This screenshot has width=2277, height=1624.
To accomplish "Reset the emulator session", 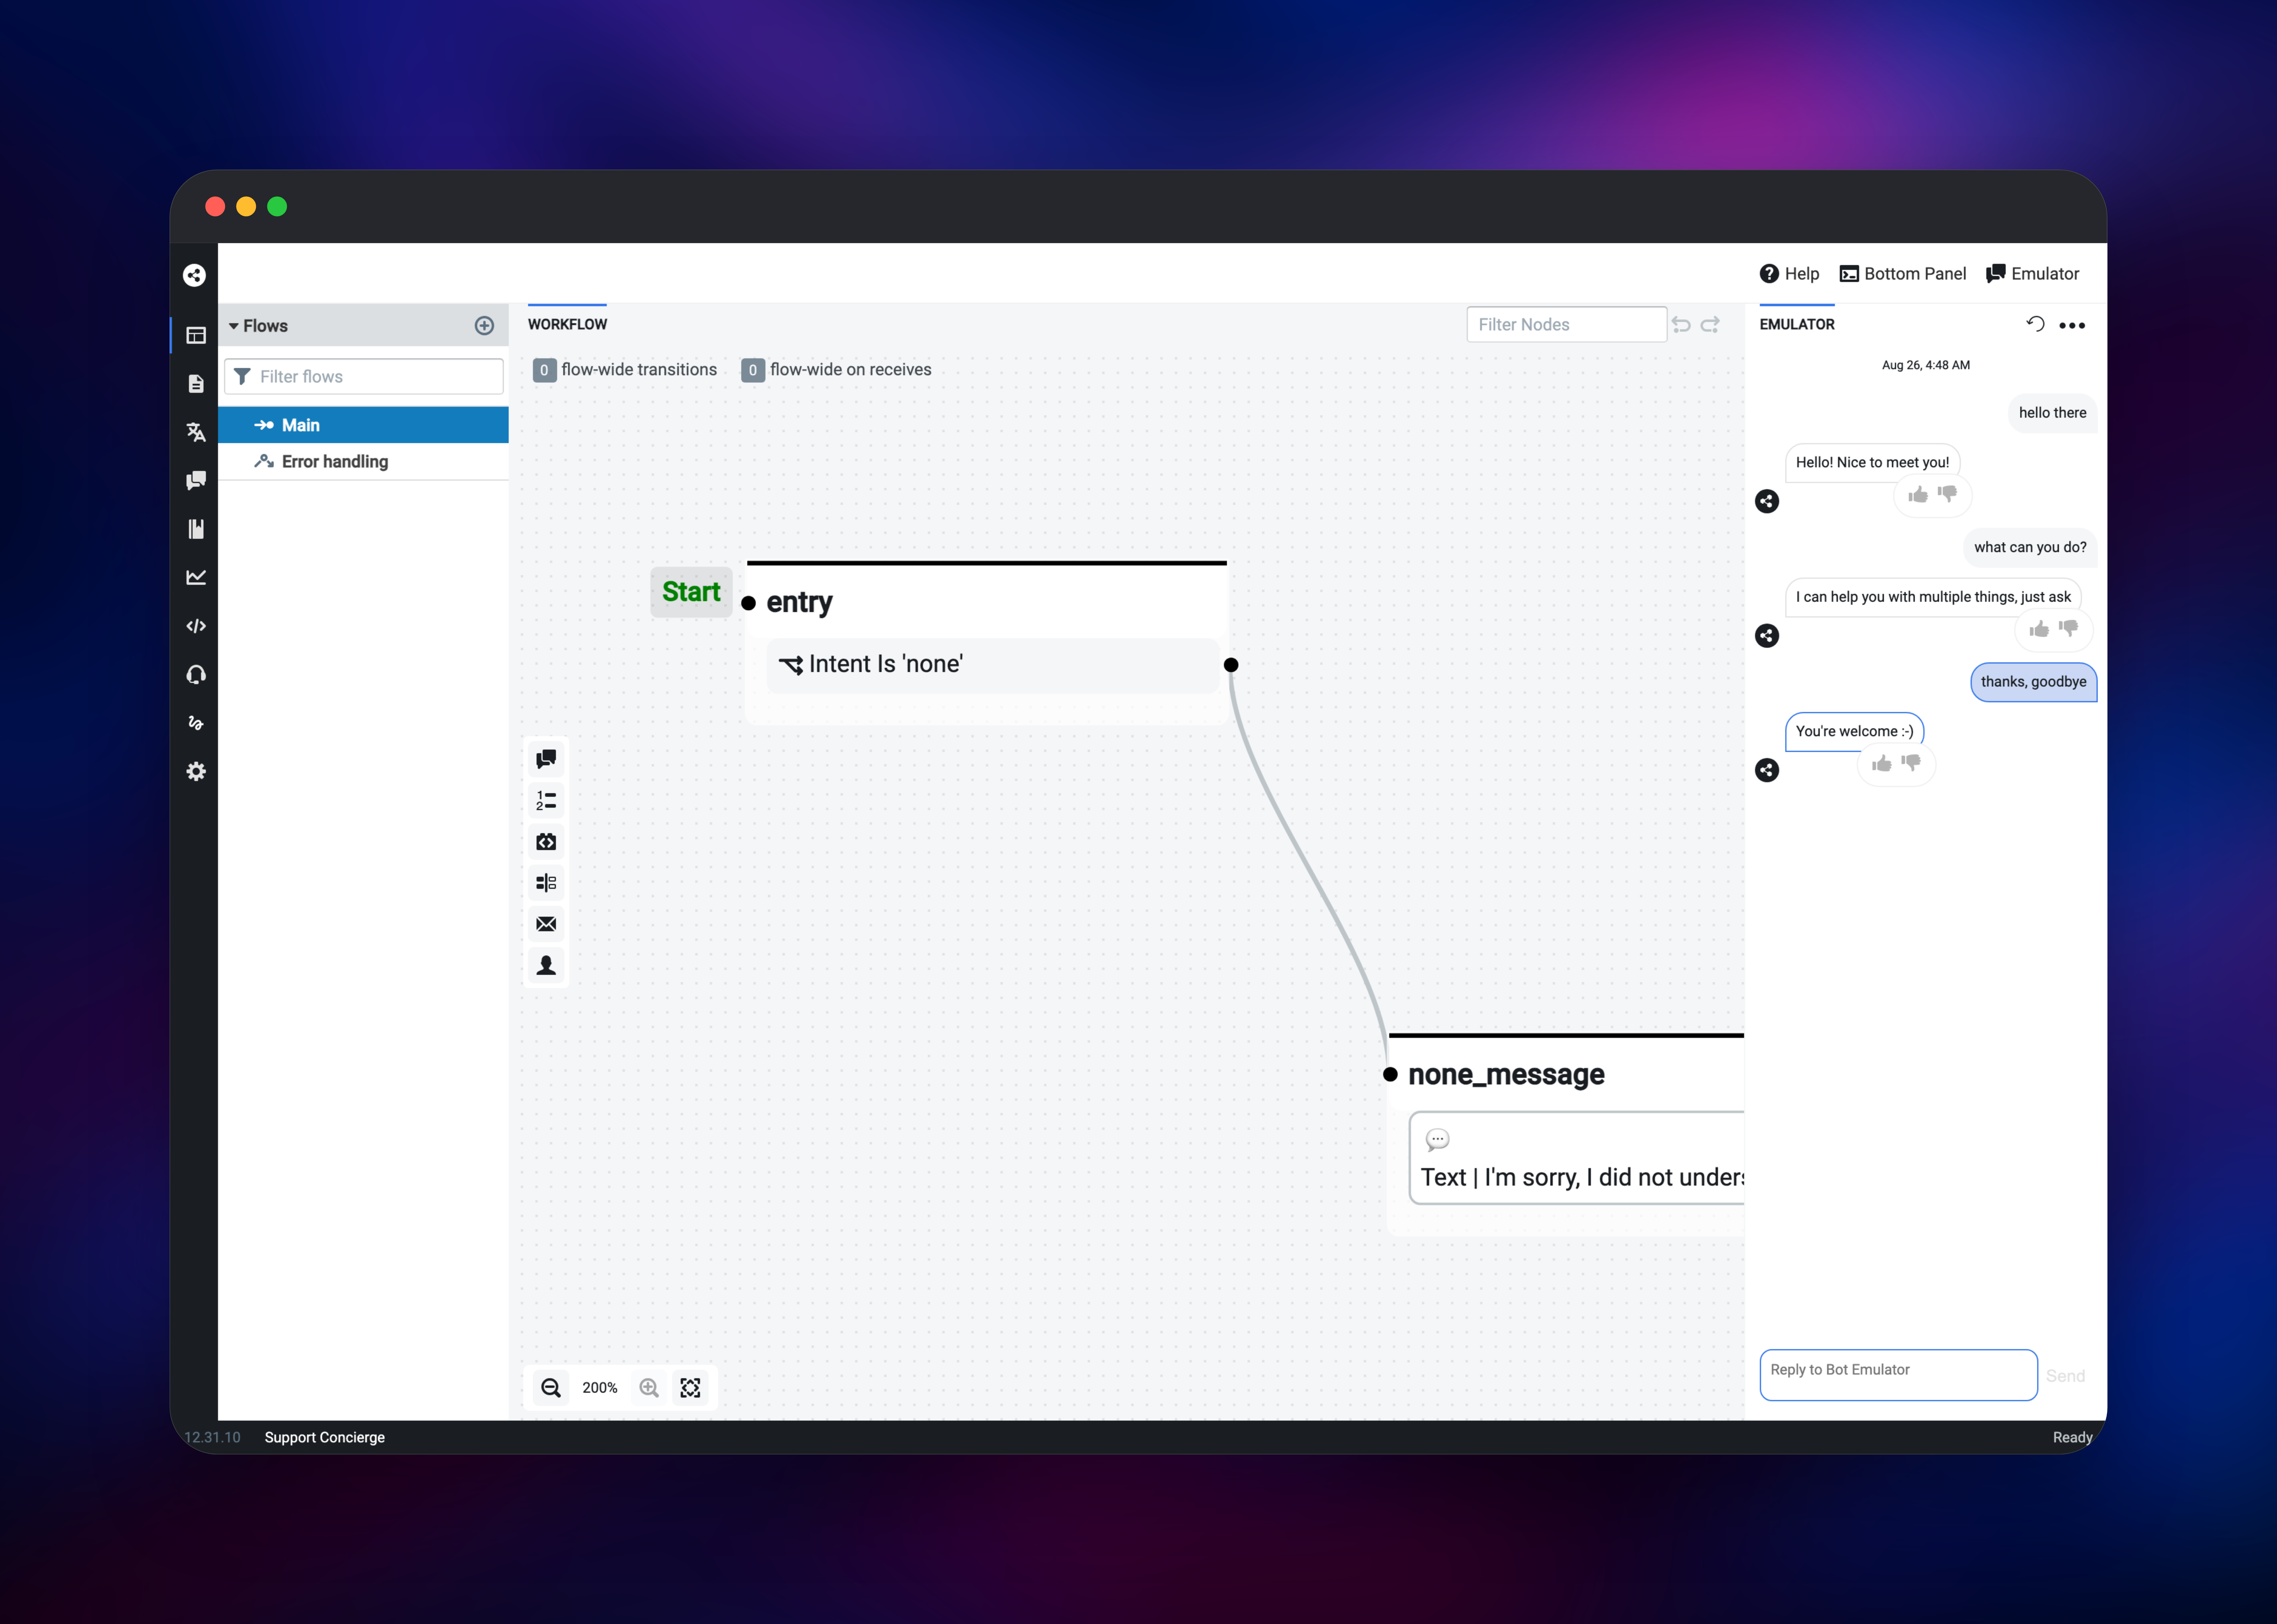I will point(2035,324).
